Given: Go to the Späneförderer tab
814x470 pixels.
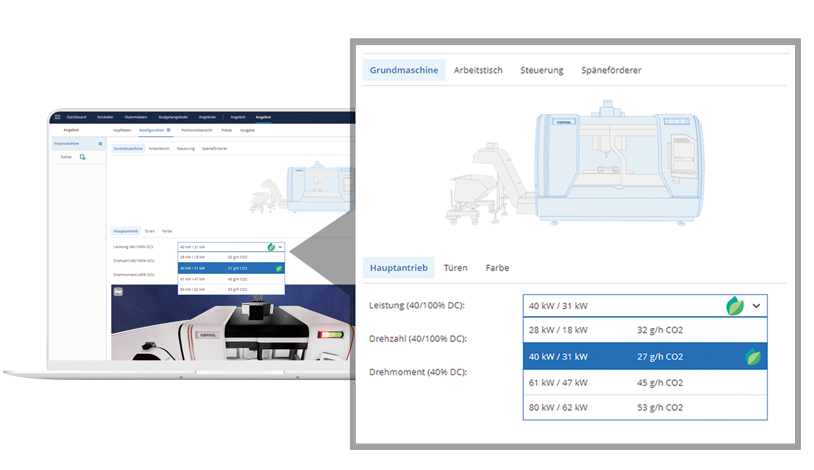Looking at the screenshot, I should coord(611,70).
